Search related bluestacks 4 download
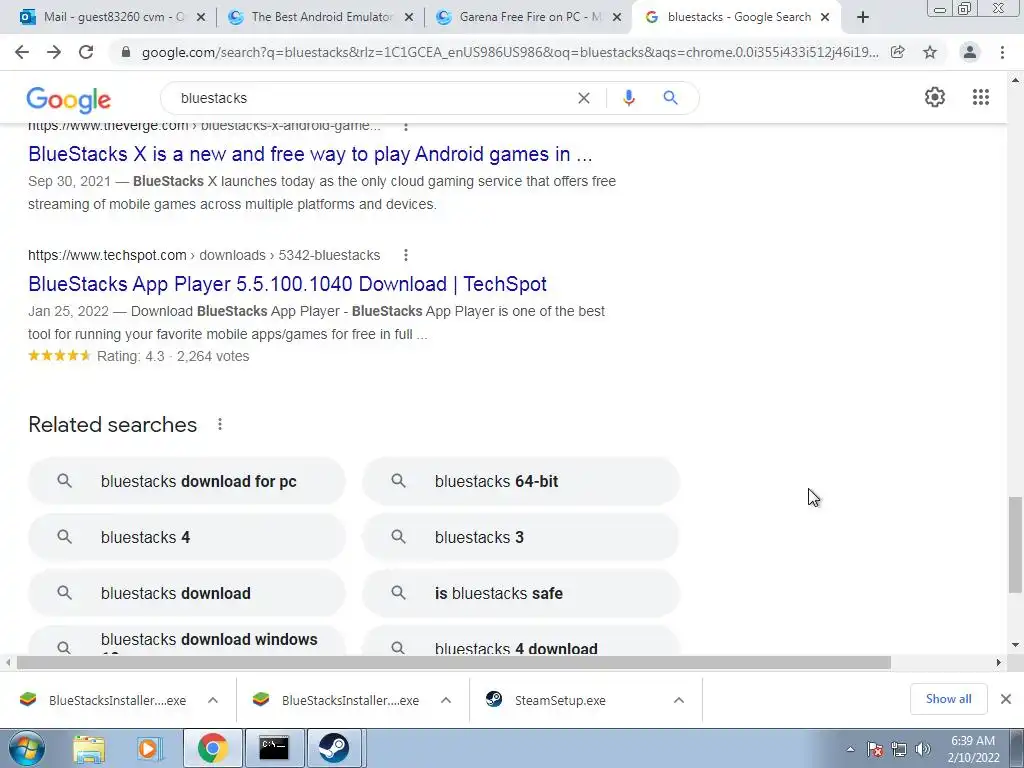Image resolution: width=1024 pixels, height=768 pixels. click(x=520, y=641)
